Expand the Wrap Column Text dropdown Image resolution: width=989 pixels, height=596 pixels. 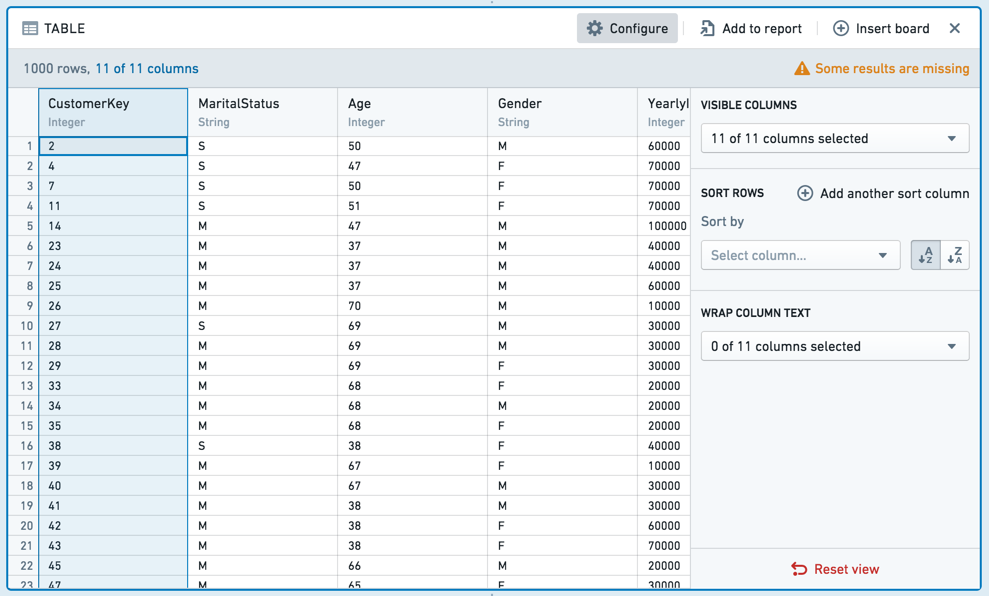click(834, 346)
